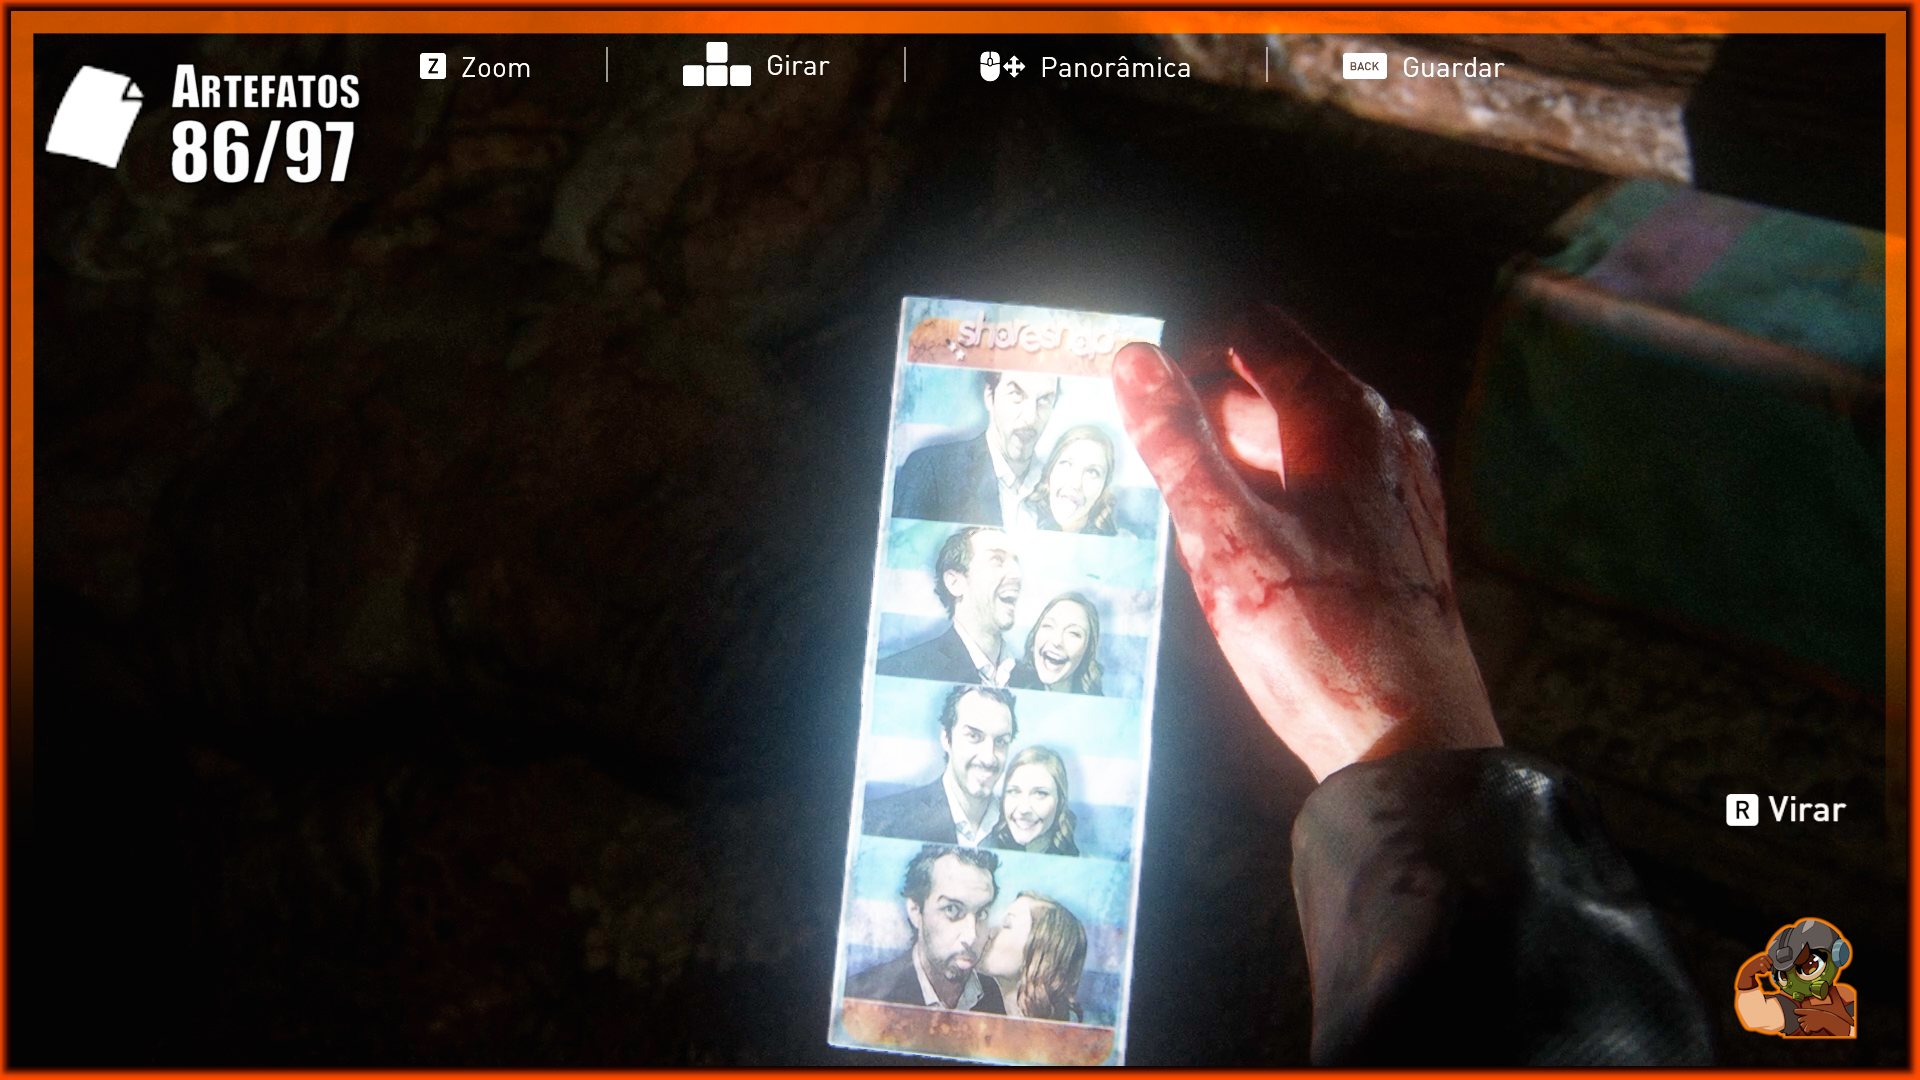The image size is (1920, 1080).
Task: Click the white artifact paper icon
Action: [x=95, y=116]
